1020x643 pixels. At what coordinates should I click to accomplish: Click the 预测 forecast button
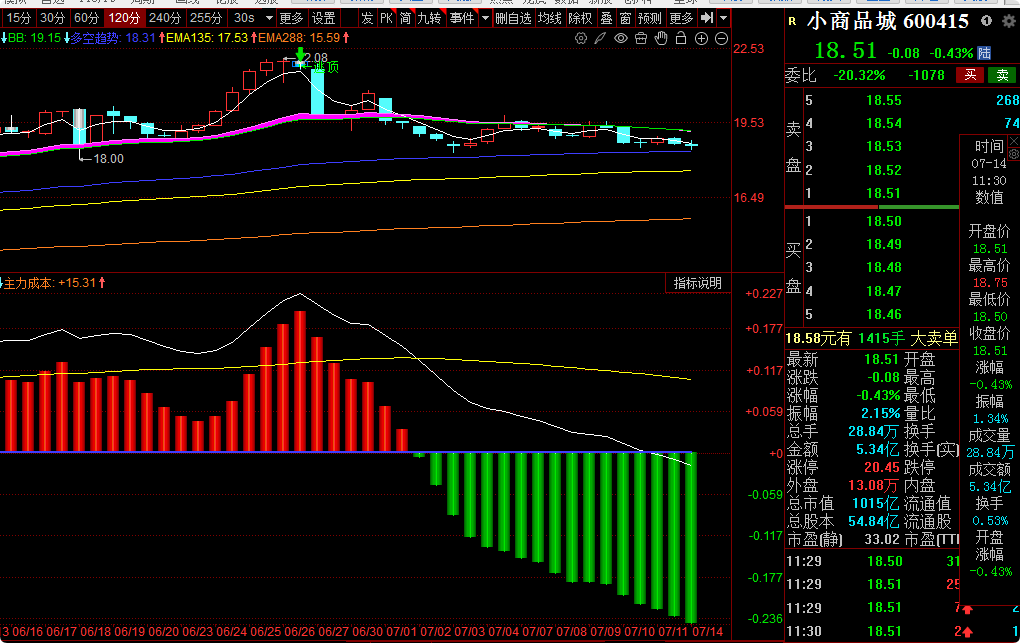click(x=649, y=18)
